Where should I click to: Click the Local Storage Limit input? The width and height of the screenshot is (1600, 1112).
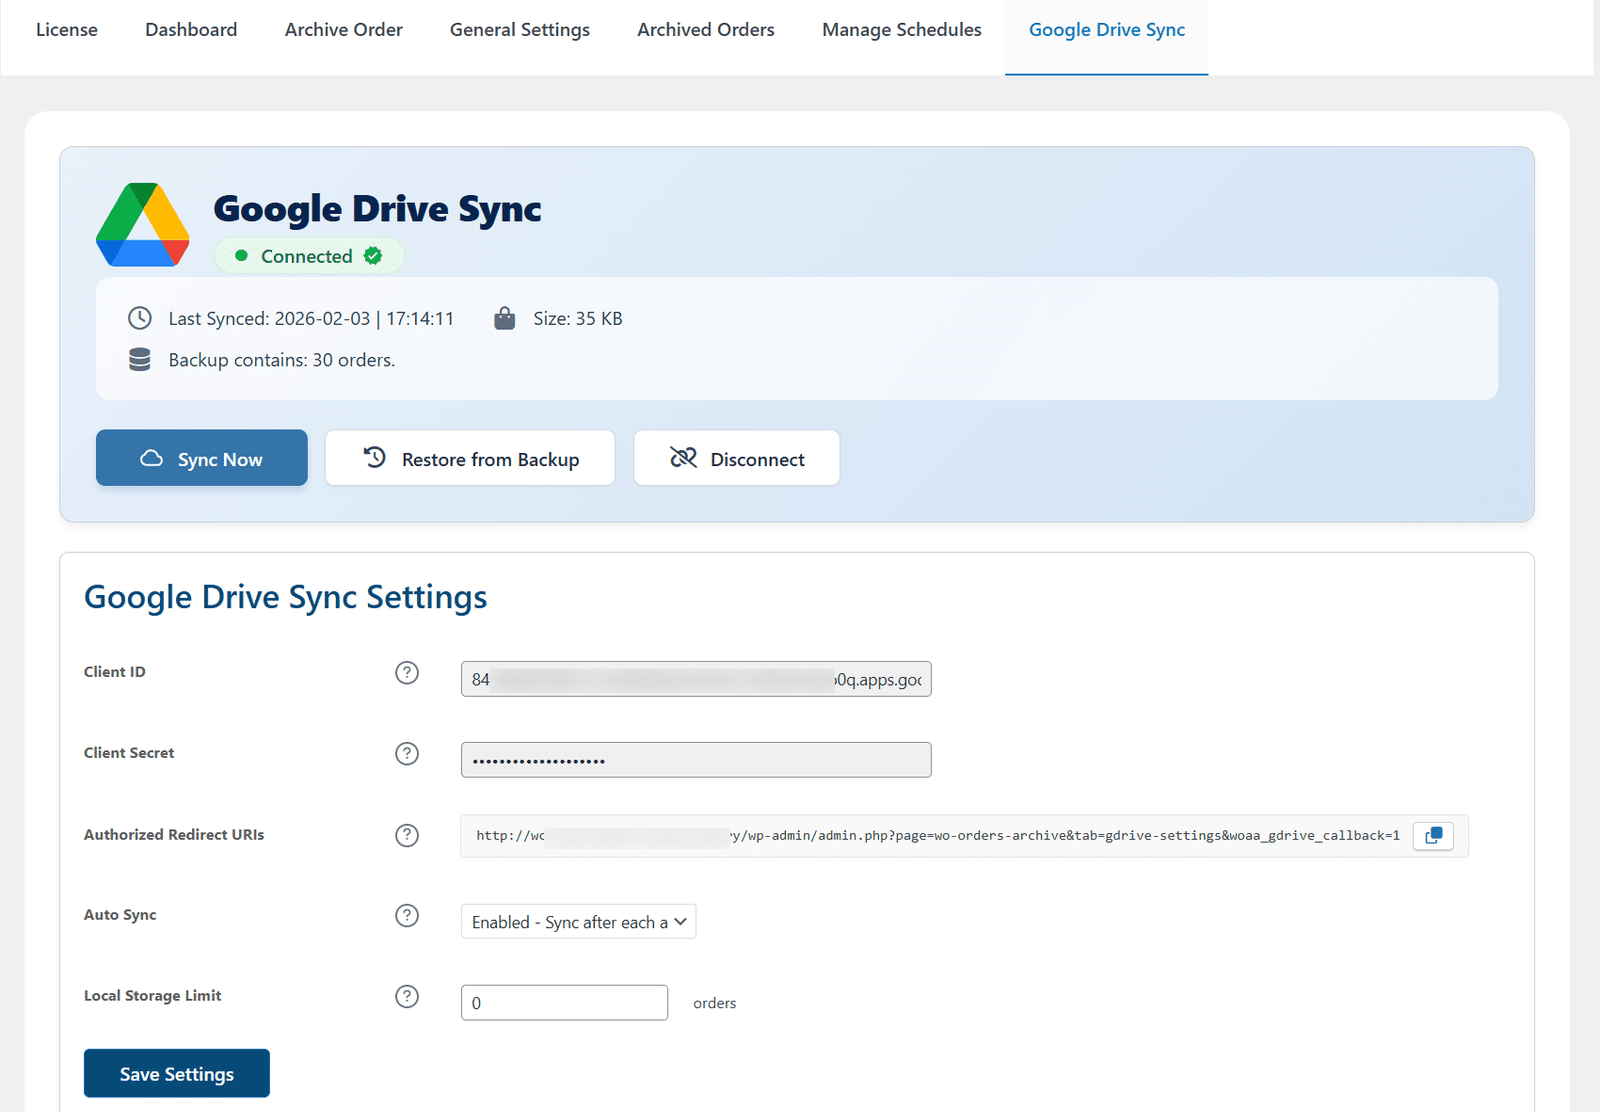click(564, 1003)
